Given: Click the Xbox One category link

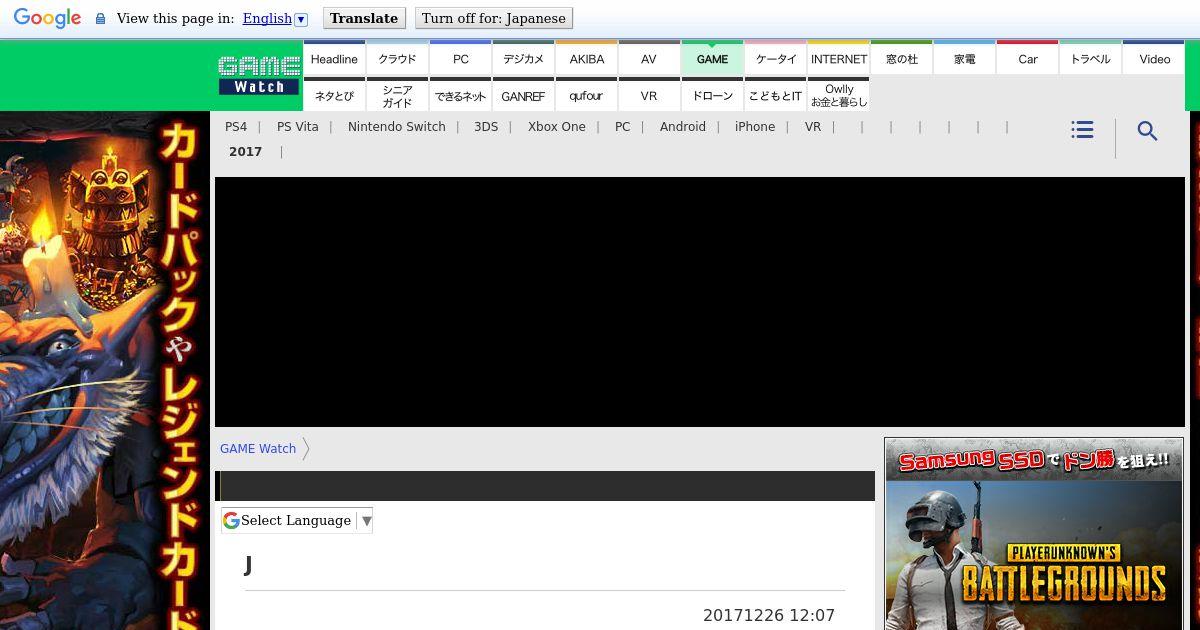Looking at the screenshot, I should click(x=557, y=127).
